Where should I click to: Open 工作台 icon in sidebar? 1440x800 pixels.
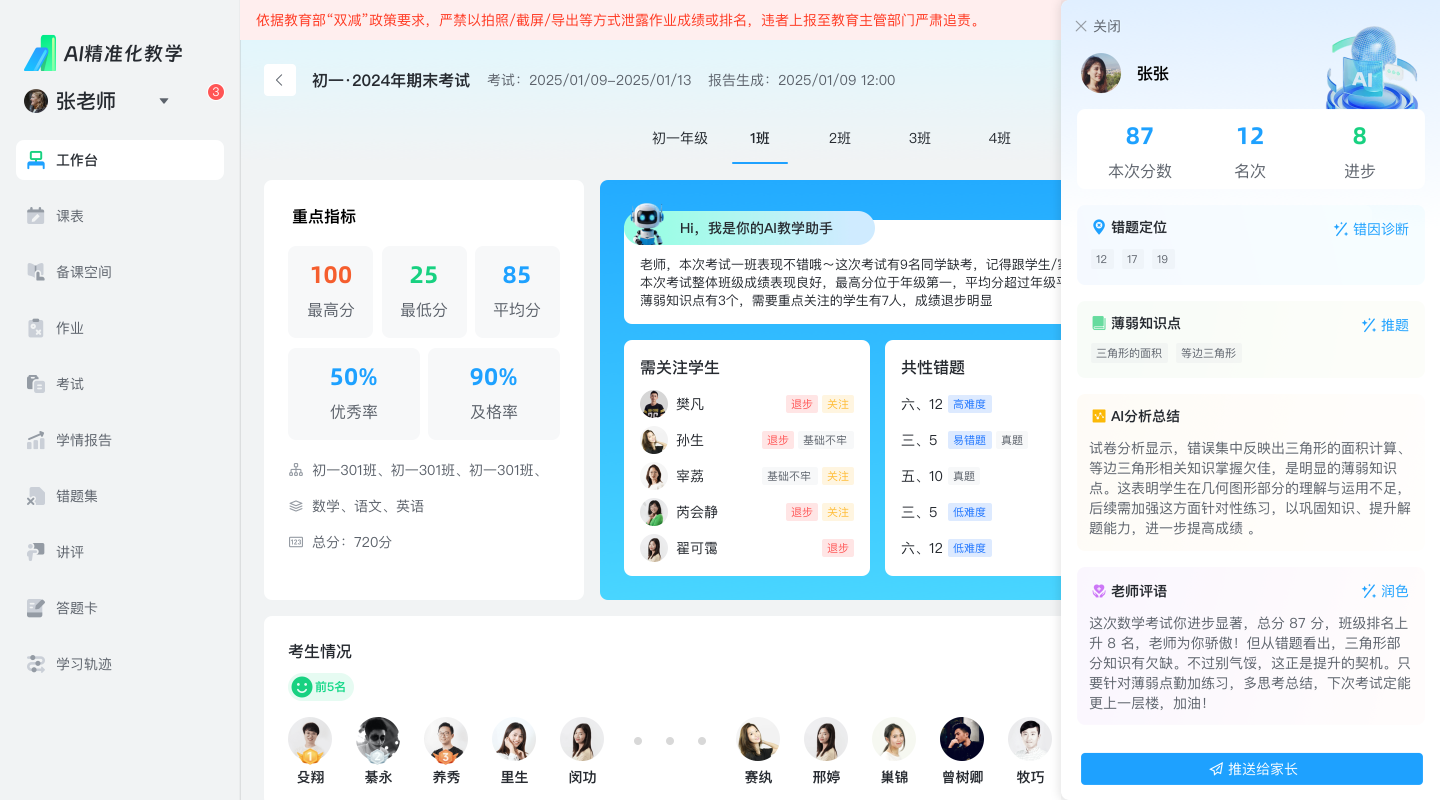point(36,160)
